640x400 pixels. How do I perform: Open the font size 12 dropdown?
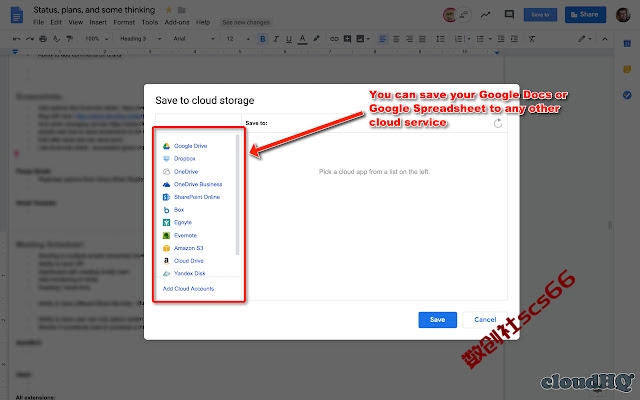click(x=238, y=39)
